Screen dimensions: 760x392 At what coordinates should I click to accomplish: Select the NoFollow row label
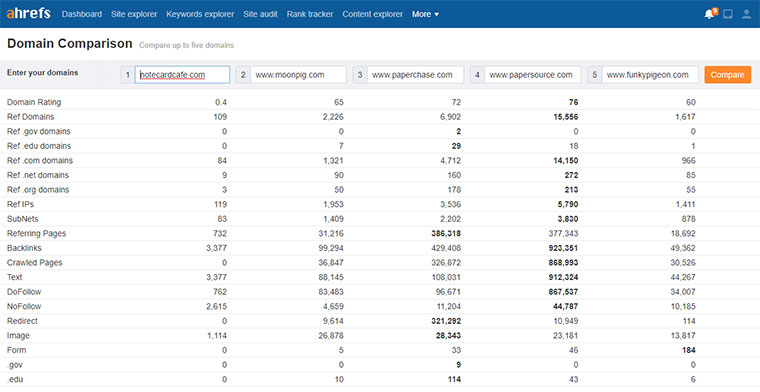24,306
